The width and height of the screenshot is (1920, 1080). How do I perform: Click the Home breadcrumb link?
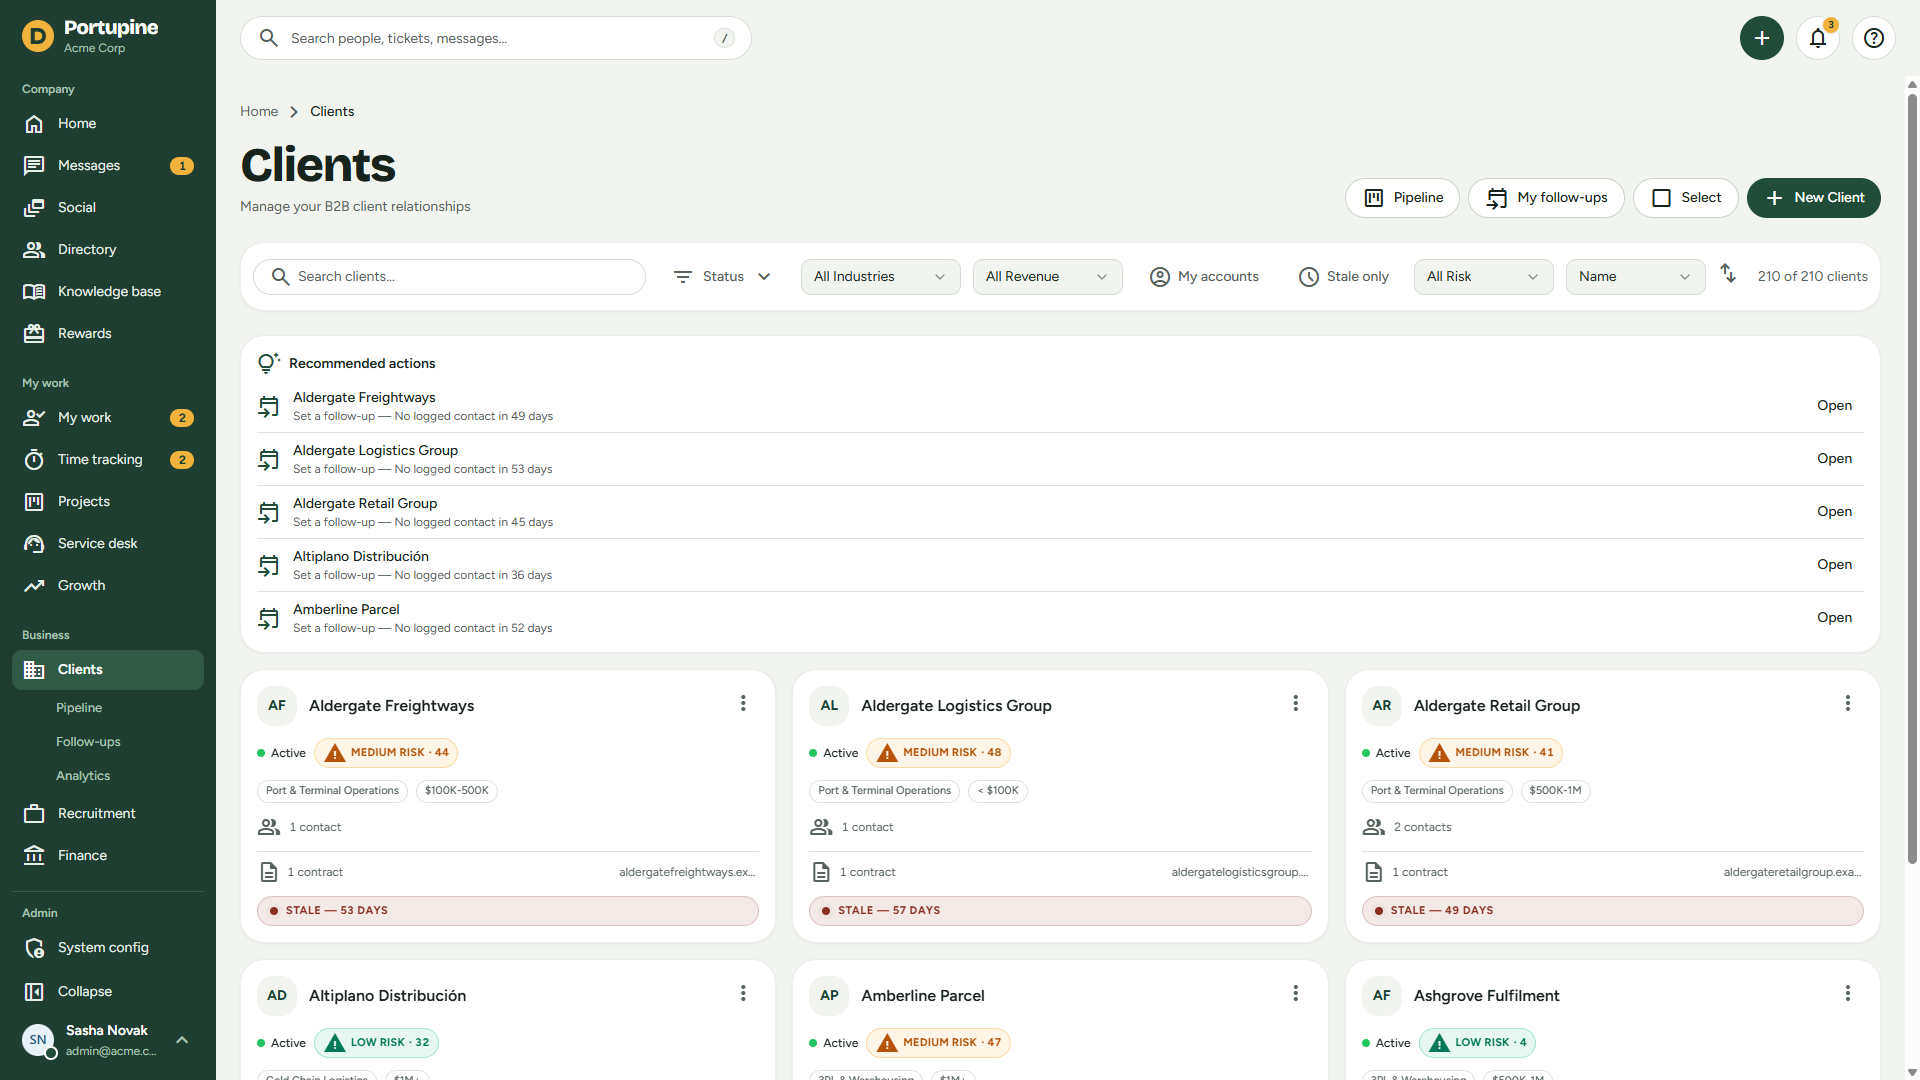pos(259,112)
